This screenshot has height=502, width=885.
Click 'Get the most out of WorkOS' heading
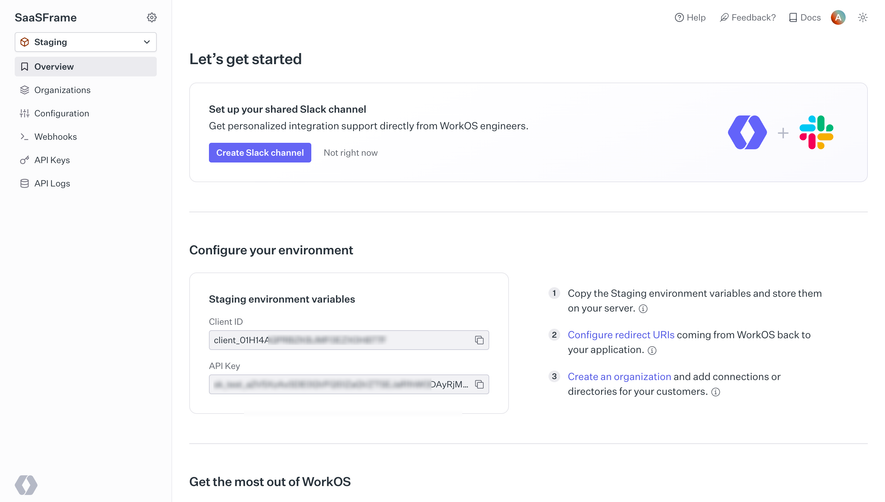(270, 482)
